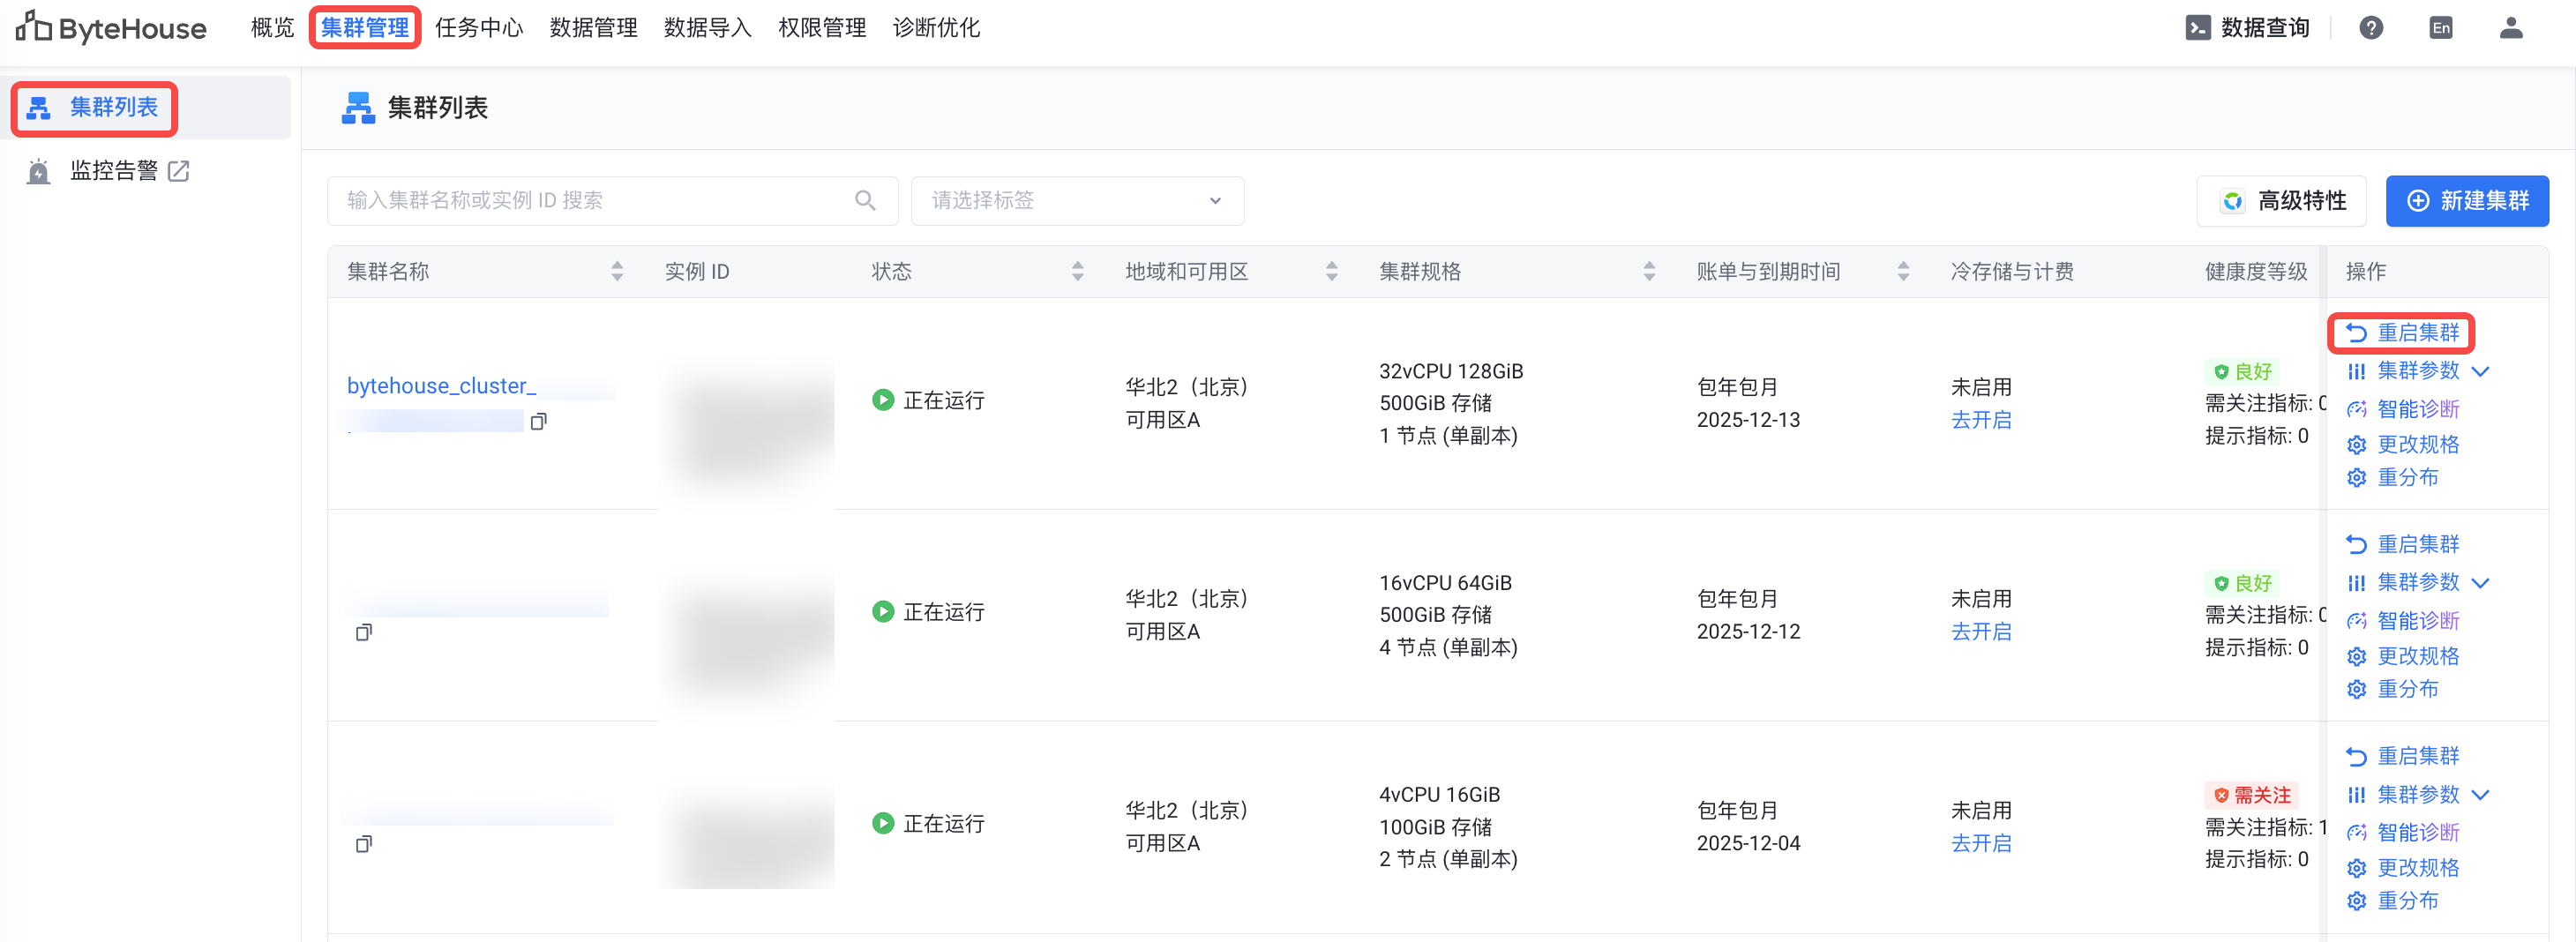
Task: Click the help question mark icon
Action: click(x=2370, y=28)
